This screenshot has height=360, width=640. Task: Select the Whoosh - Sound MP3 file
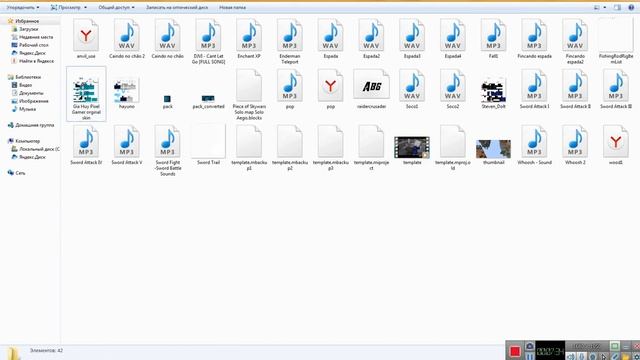pos(534,144)
